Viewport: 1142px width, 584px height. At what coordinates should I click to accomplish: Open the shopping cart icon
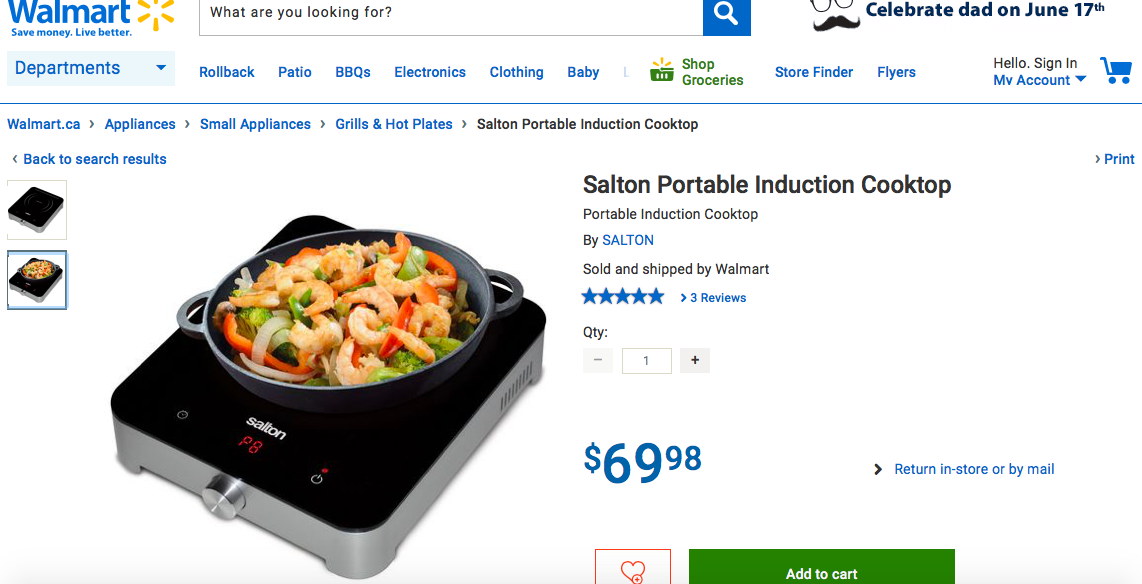coord(1116,71)
